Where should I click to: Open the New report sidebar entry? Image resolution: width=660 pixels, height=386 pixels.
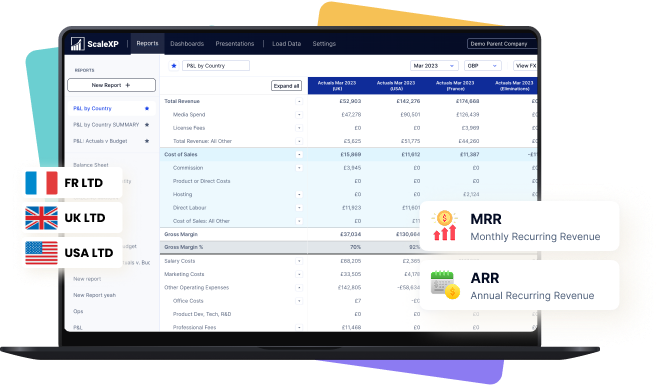coord(87,279)
